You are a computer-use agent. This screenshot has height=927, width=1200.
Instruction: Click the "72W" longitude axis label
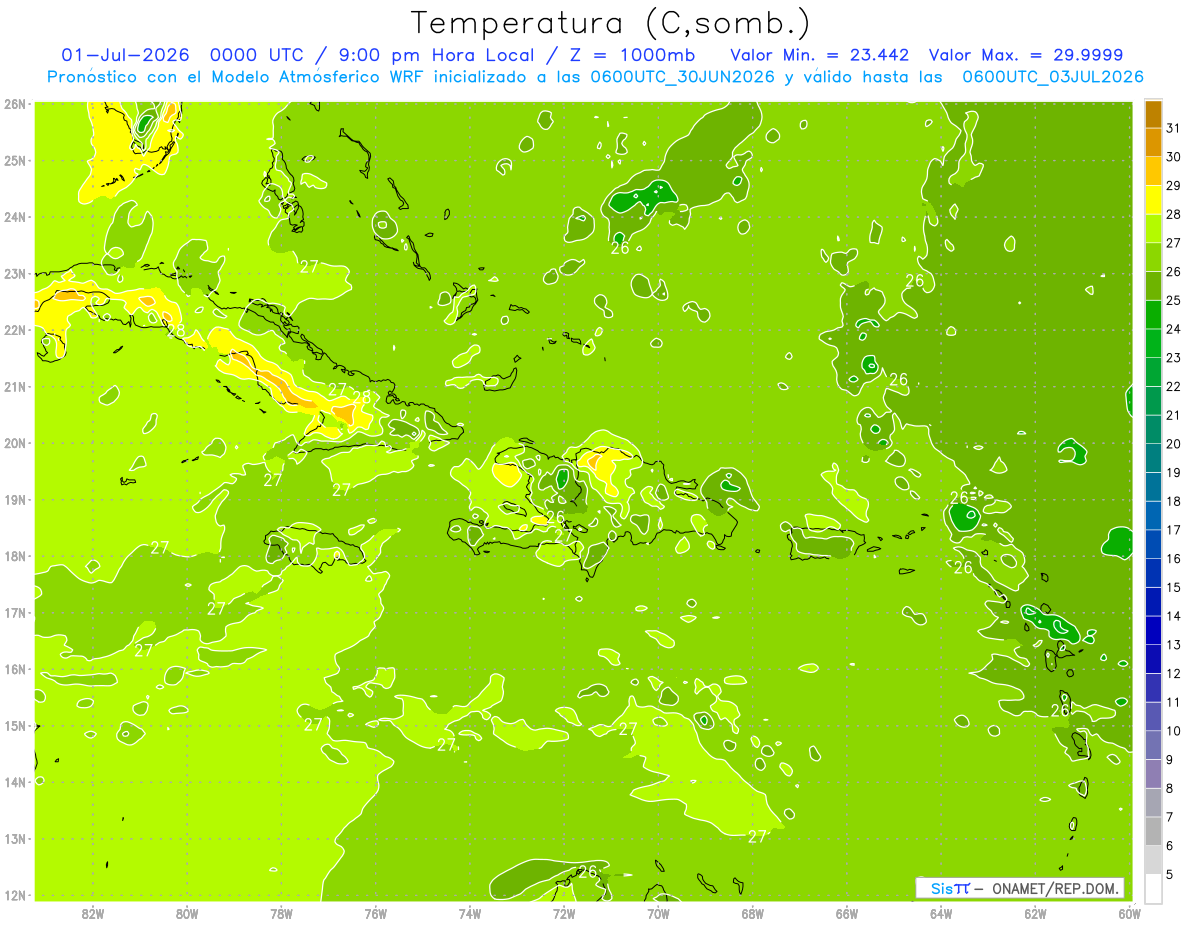[x=564, y=913]
